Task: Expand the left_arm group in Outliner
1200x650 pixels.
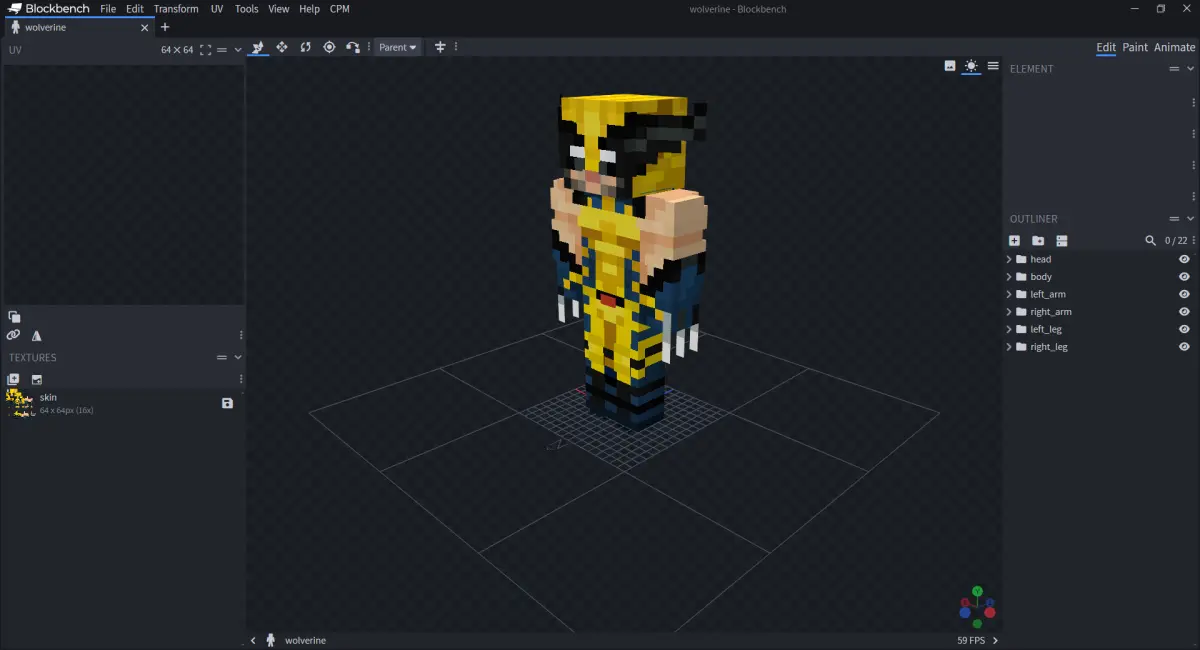Action: click(x=1009, y=294)
